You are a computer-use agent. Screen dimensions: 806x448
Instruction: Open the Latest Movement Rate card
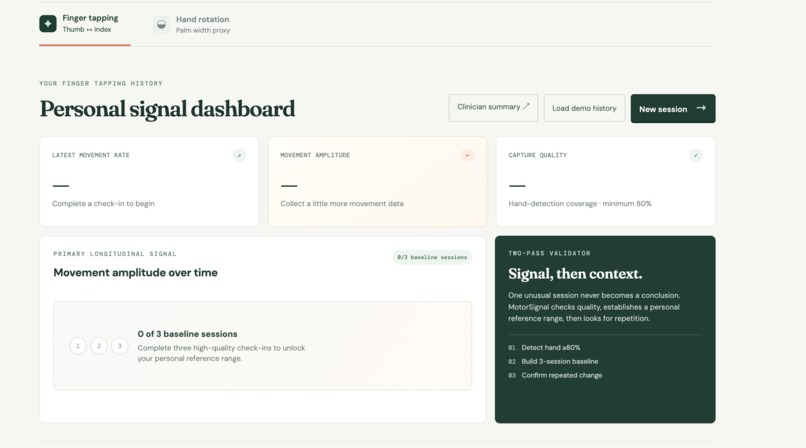click(x=149, y=181)
